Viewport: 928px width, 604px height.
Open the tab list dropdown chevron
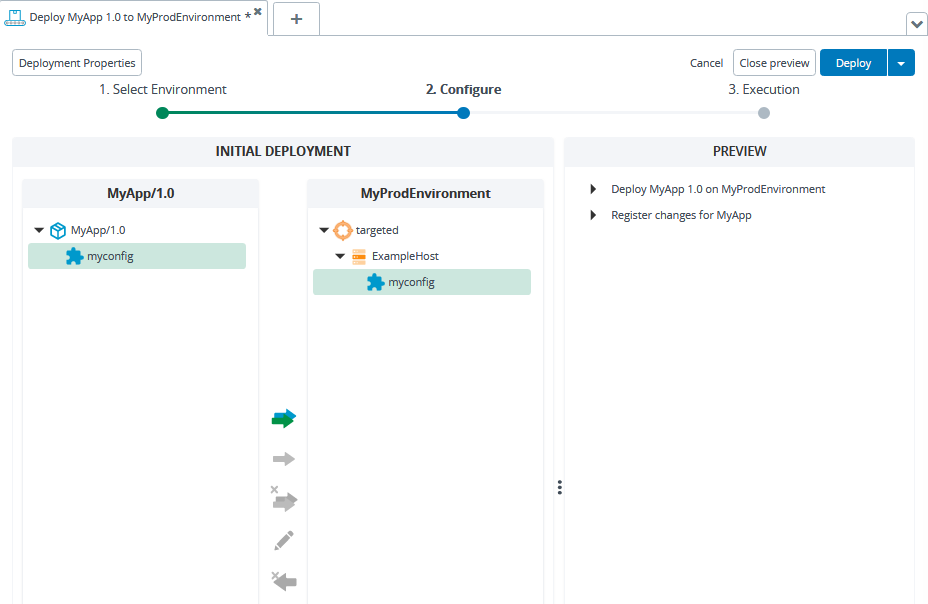pyautogui.click(x=916, y=24)
